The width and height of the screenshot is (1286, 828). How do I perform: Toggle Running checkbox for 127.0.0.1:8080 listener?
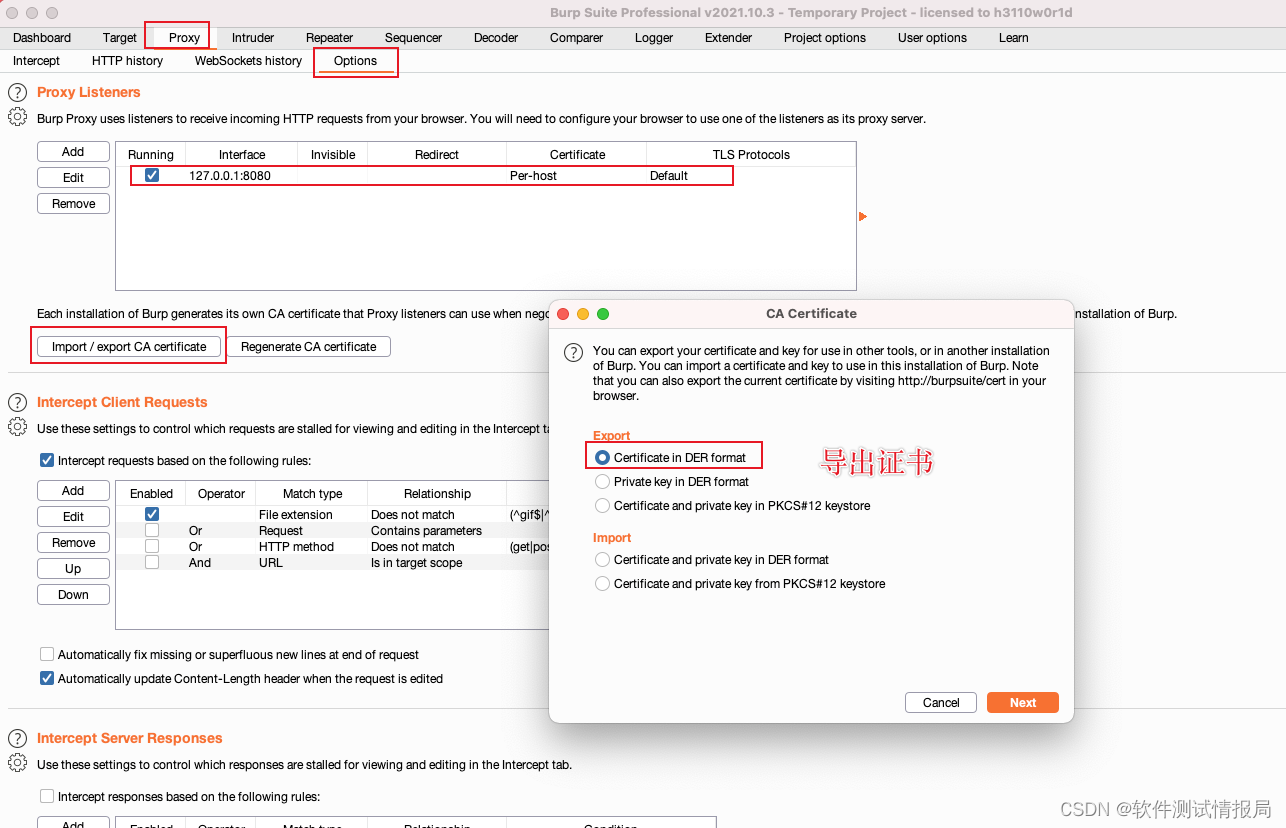[x=152, y=175]
